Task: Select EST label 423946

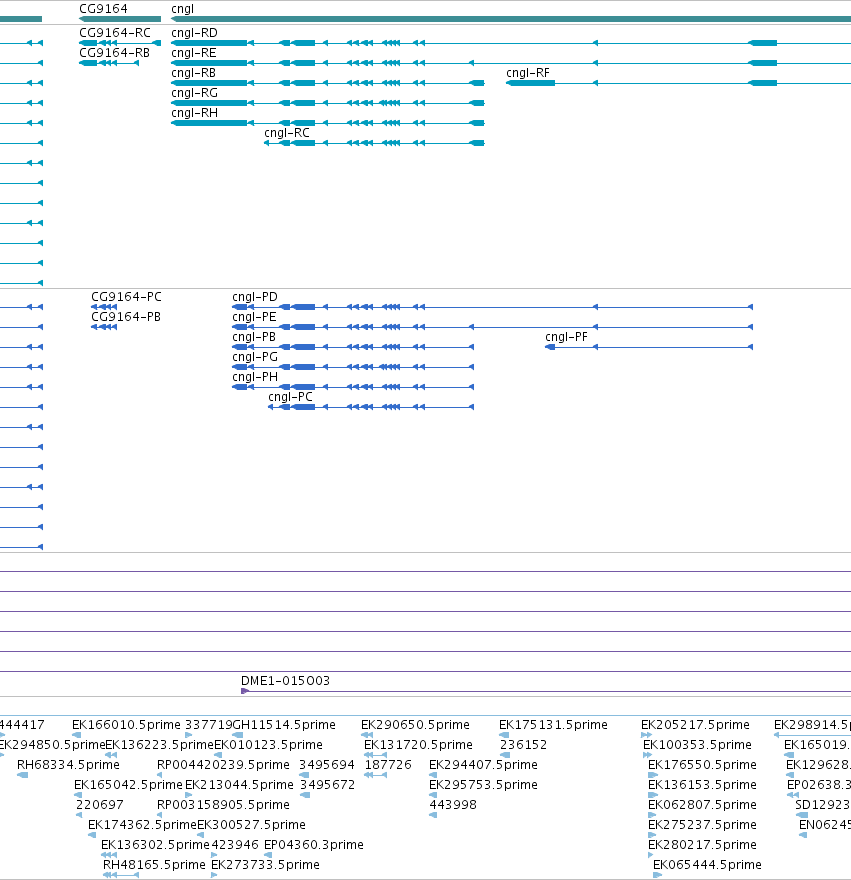Action: click(235, 845)
